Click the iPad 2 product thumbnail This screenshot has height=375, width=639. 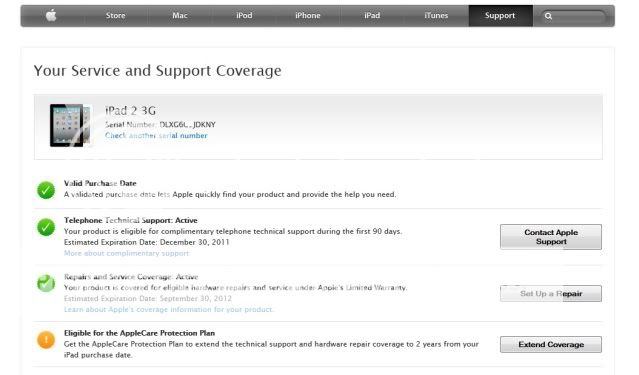pyautogui.click(x=71, y=125)
